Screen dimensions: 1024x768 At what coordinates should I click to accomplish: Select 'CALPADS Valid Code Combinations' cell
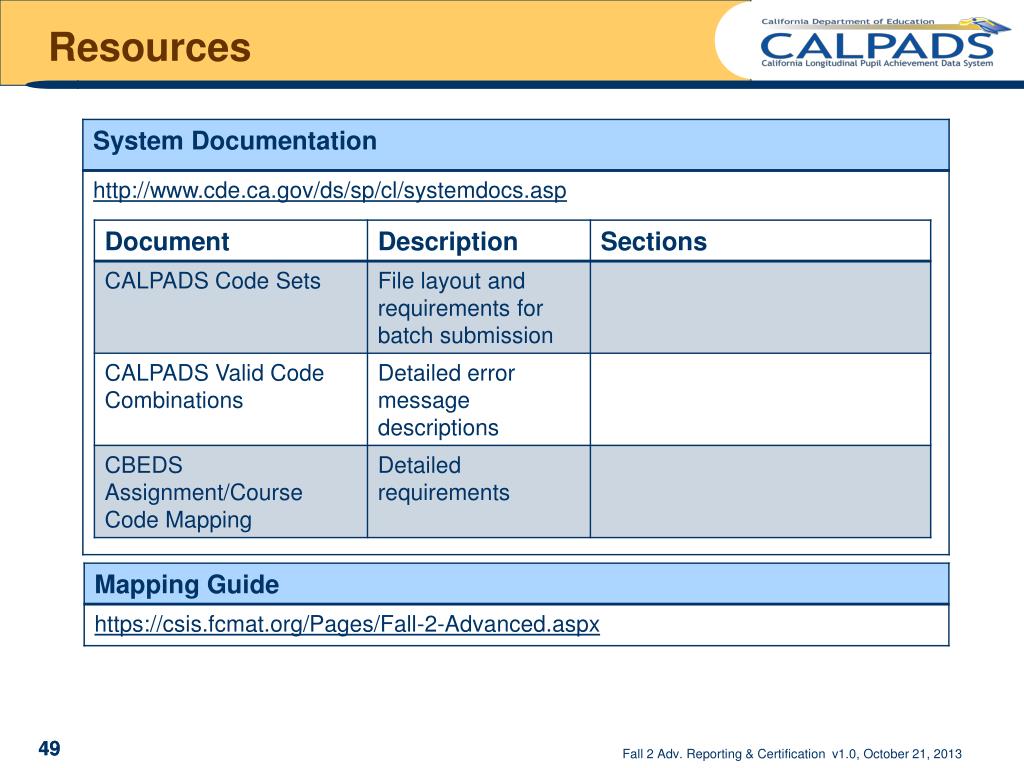pos(231,400)
